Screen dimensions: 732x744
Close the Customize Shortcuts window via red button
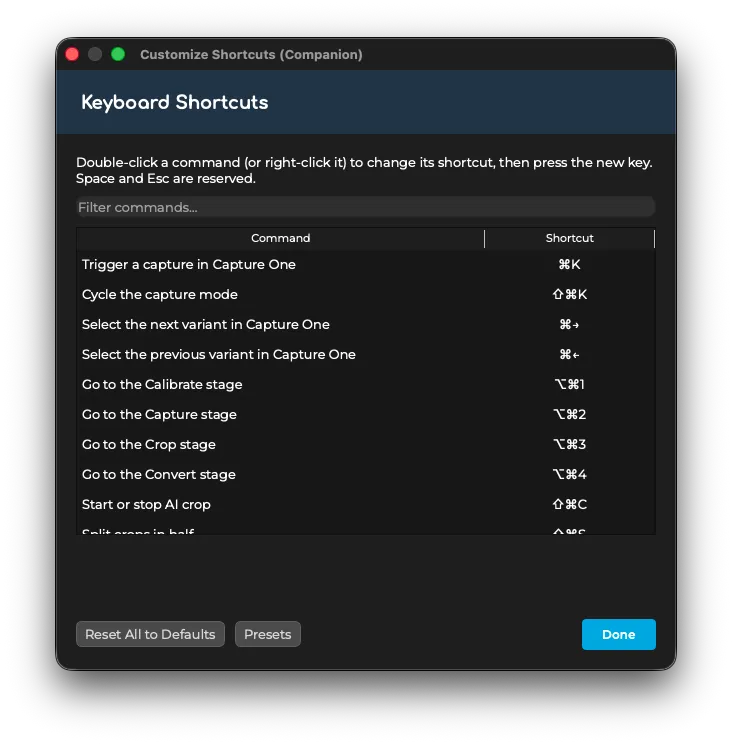tap(72, 55)
